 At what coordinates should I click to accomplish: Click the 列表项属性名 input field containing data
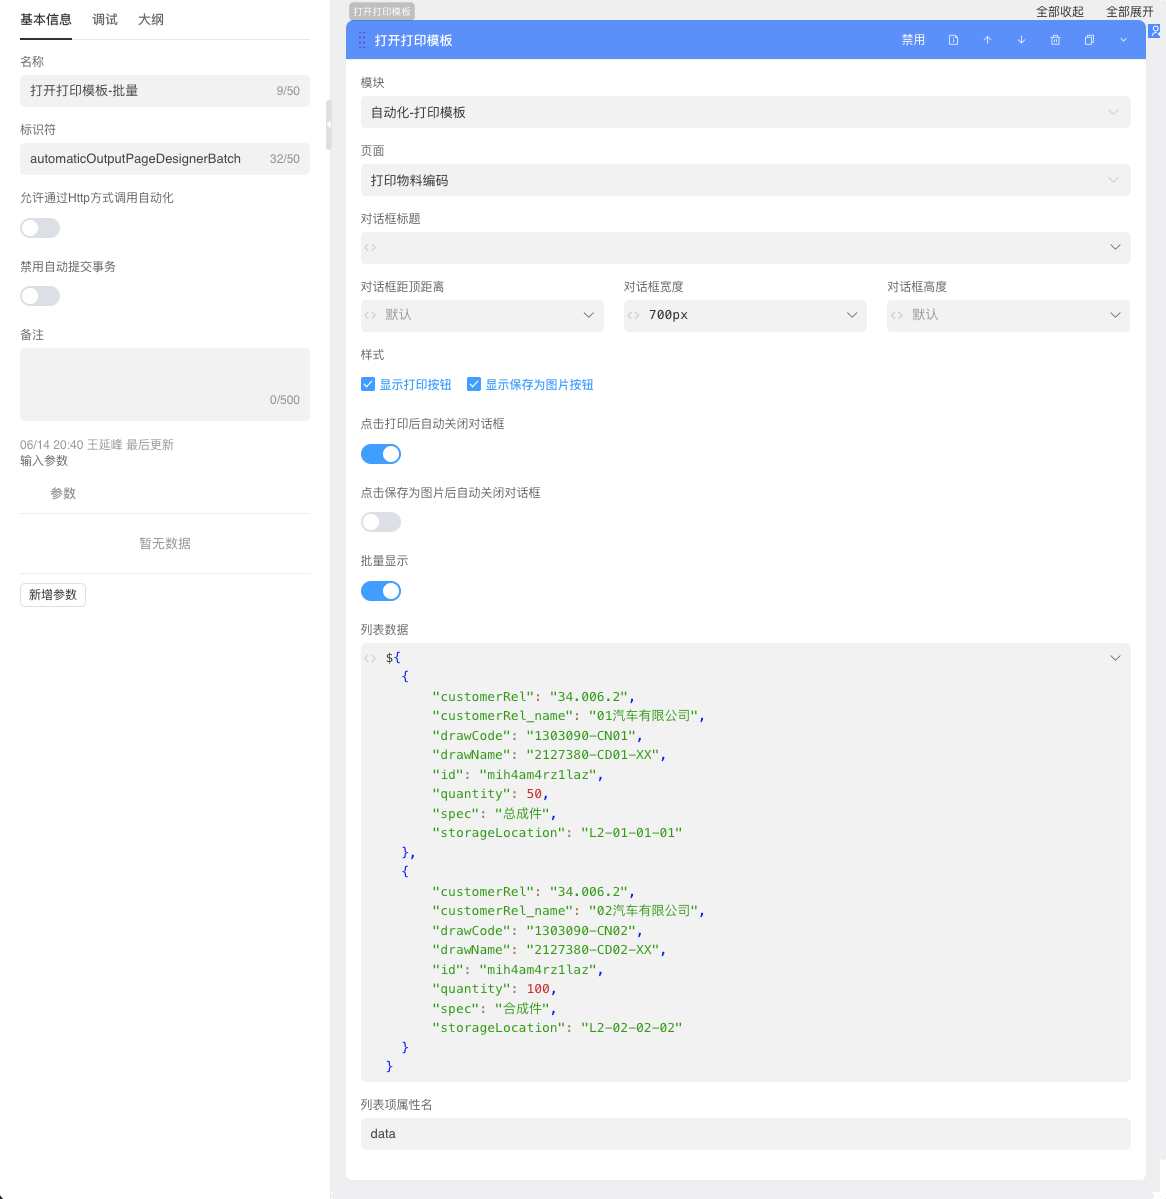point(745,1134)
